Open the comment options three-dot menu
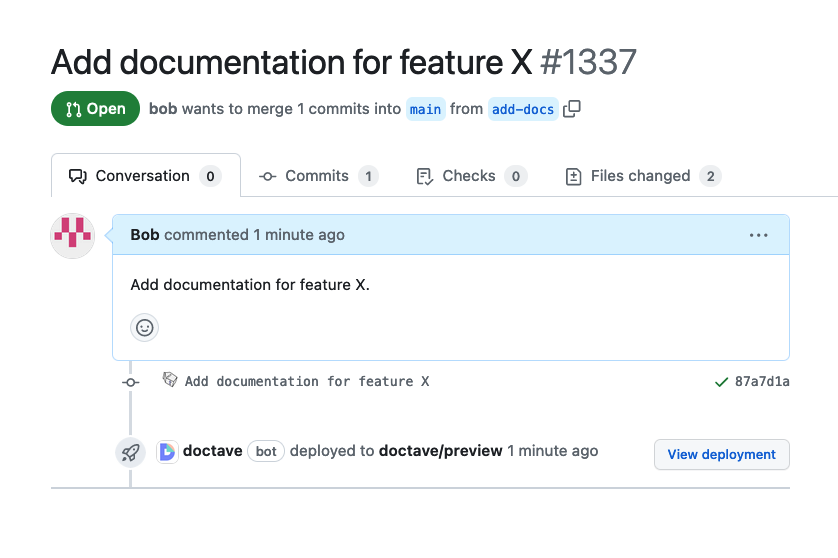Viewport: 838px width, 558px height. 758,235
